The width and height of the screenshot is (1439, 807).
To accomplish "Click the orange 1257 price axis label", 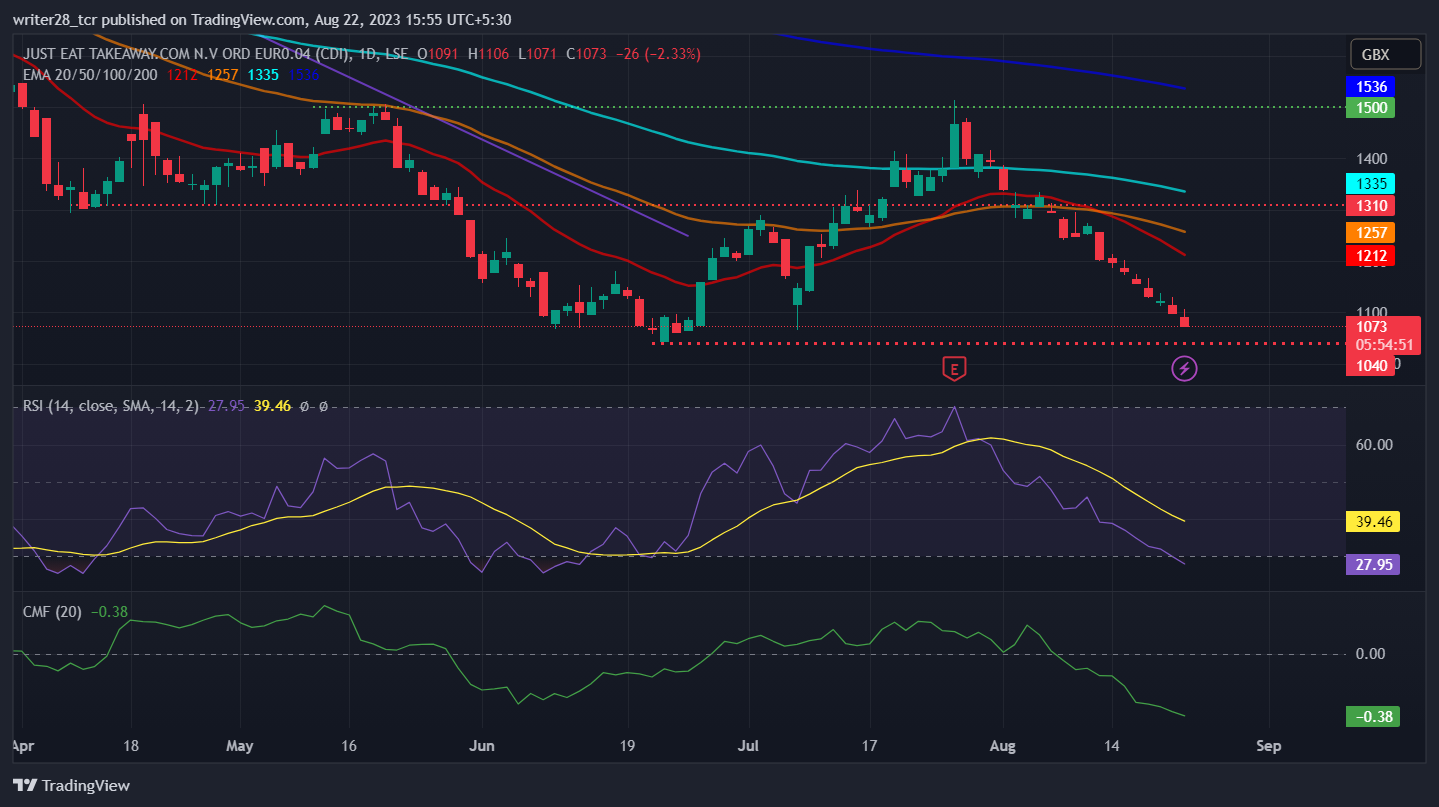I will click(x=1370, y=232).
